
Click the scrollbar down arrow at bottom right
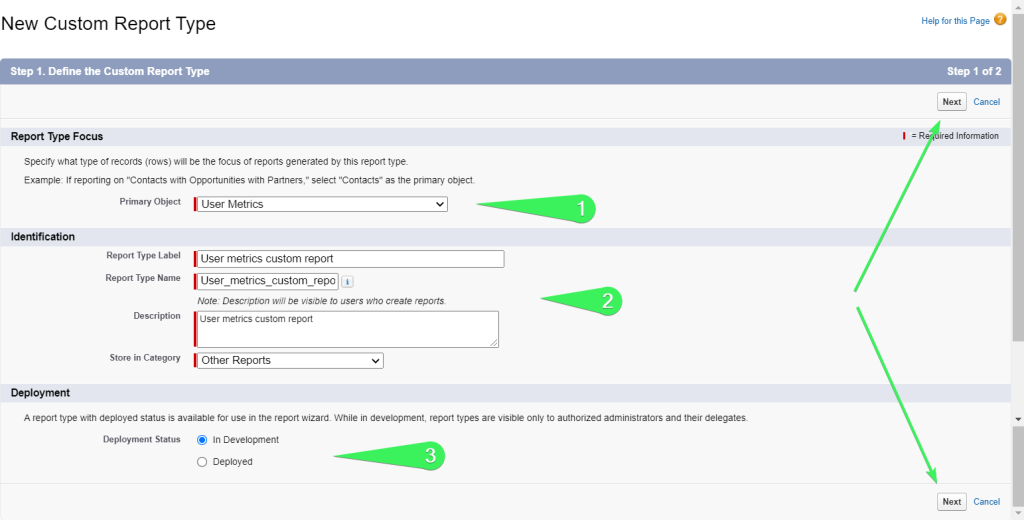coord(1018,513)
